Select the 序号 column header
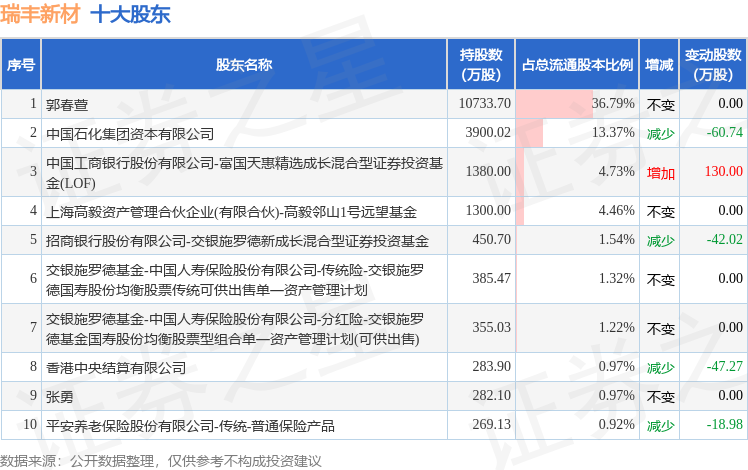 click(x=21, y=64)
